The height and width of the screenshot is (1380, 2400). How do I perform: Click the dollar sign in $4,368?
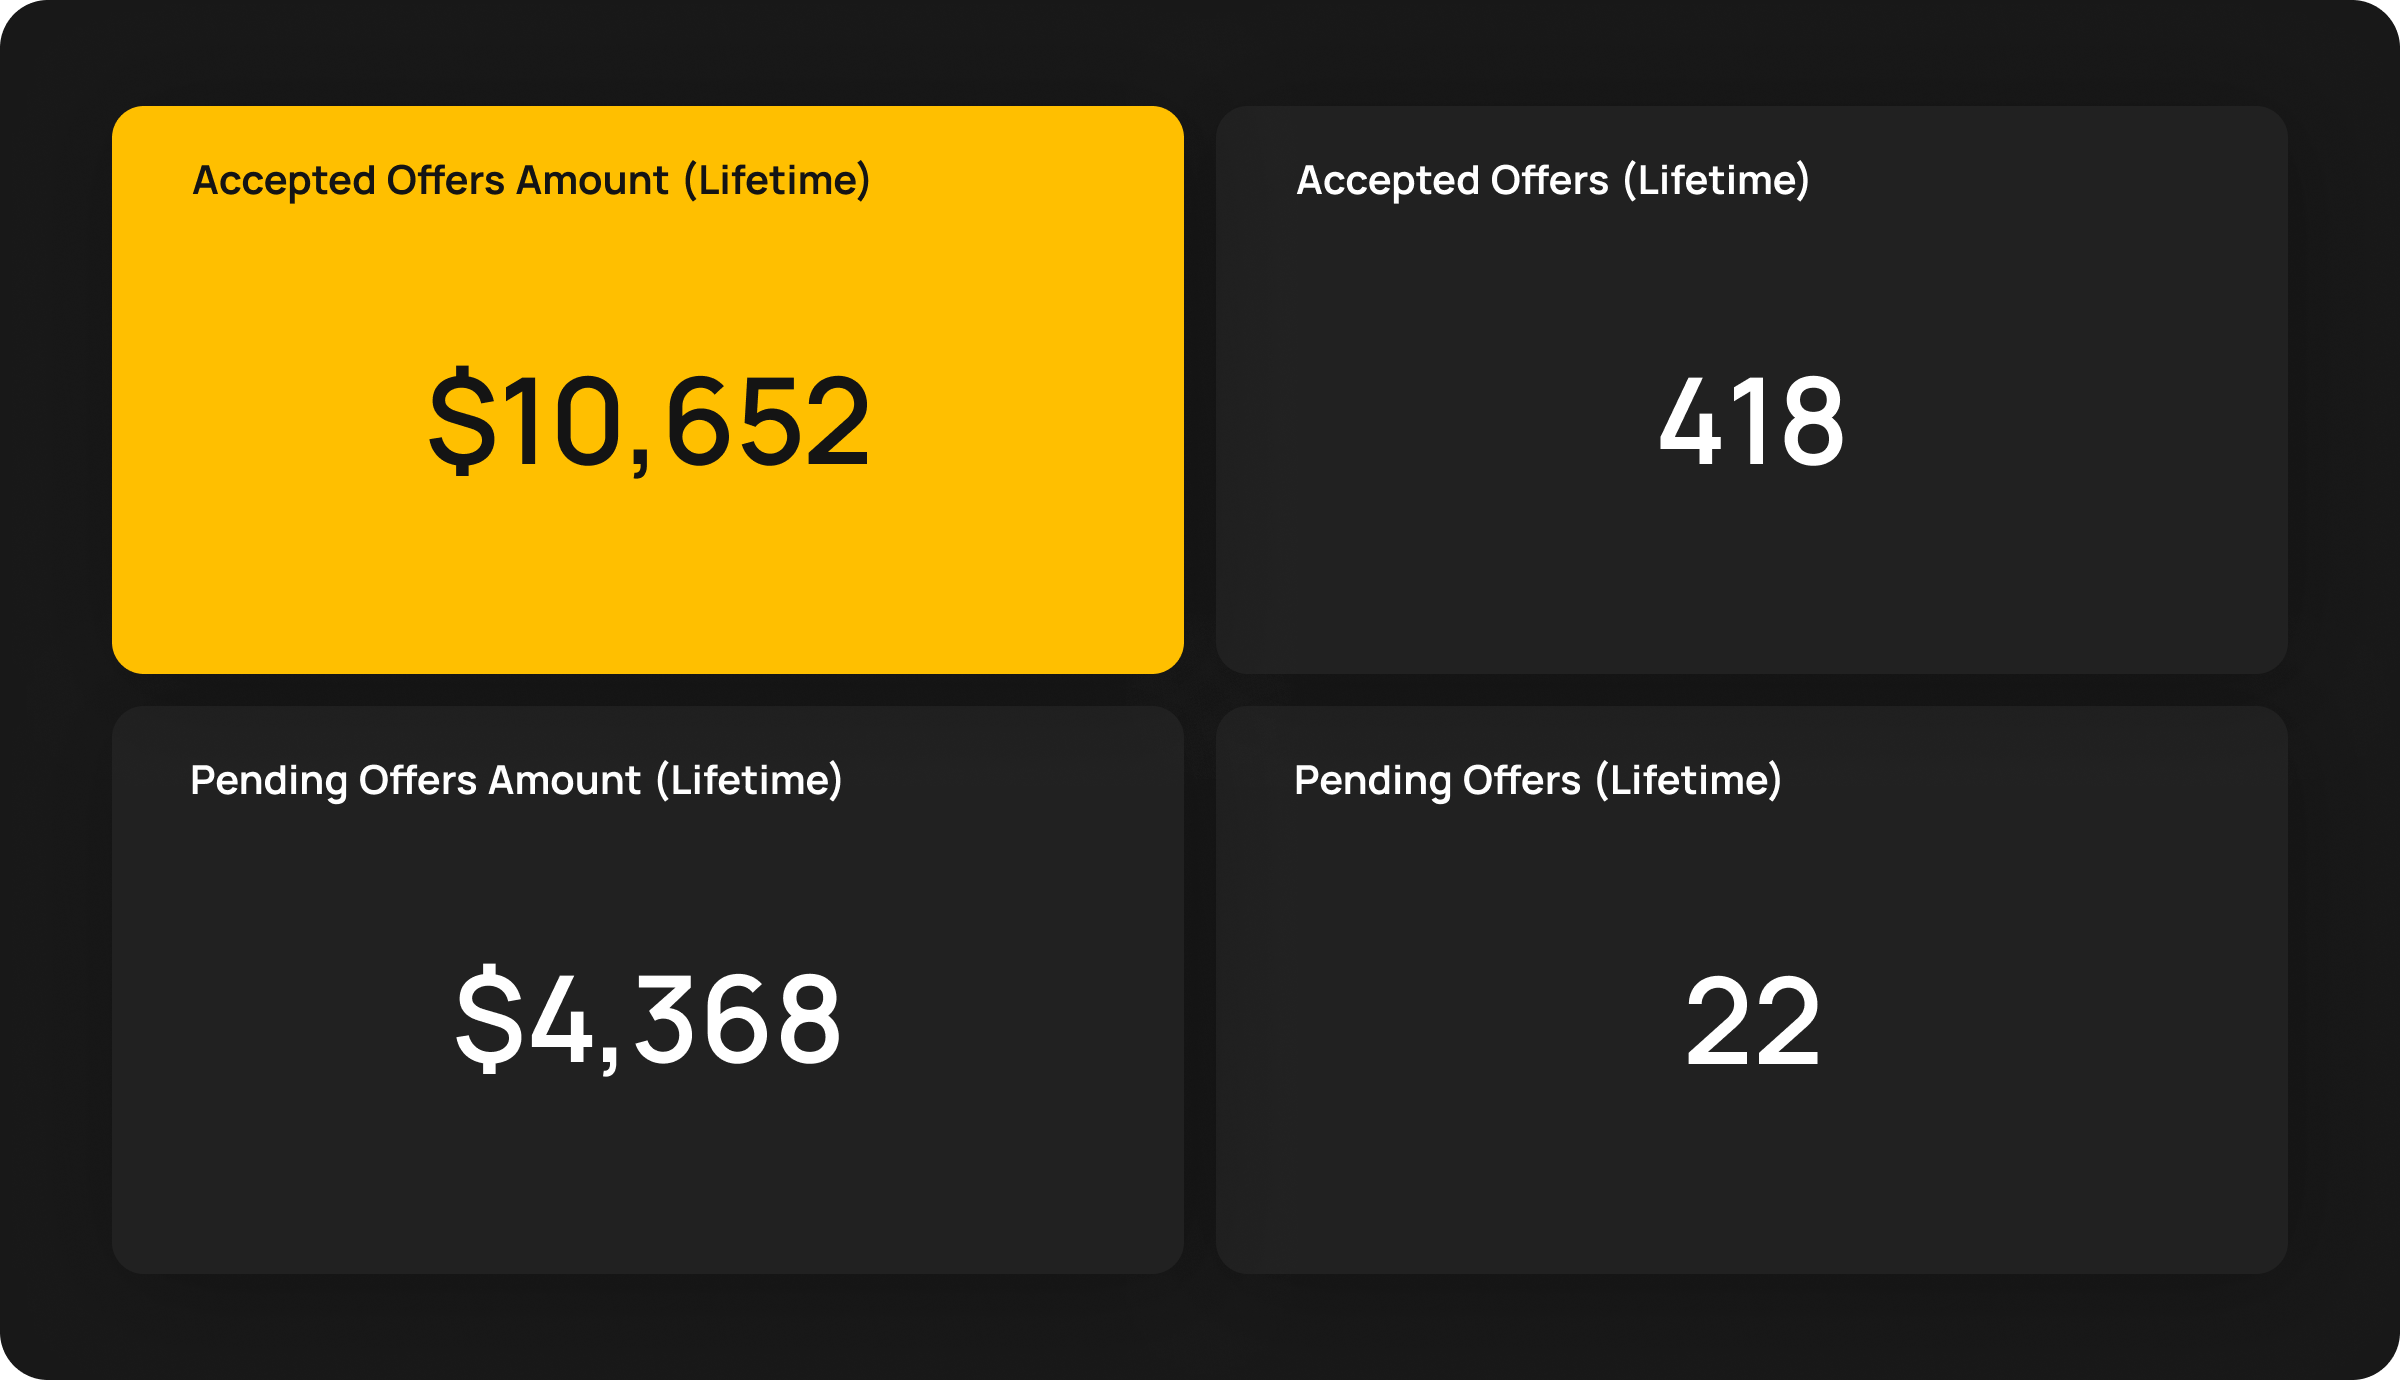(x=489, y=1021)
